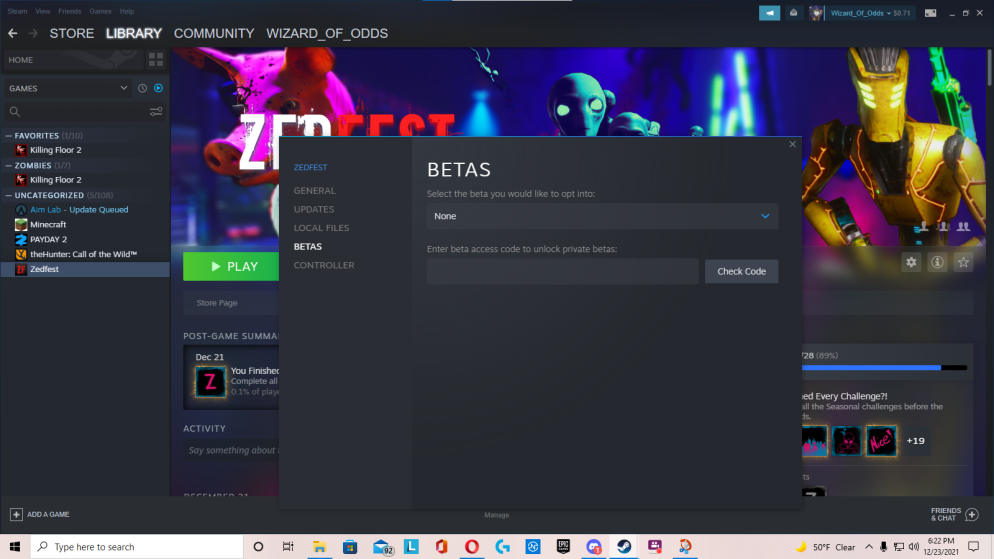Open the View menu

pyautogui.click(x=42, y=11)
